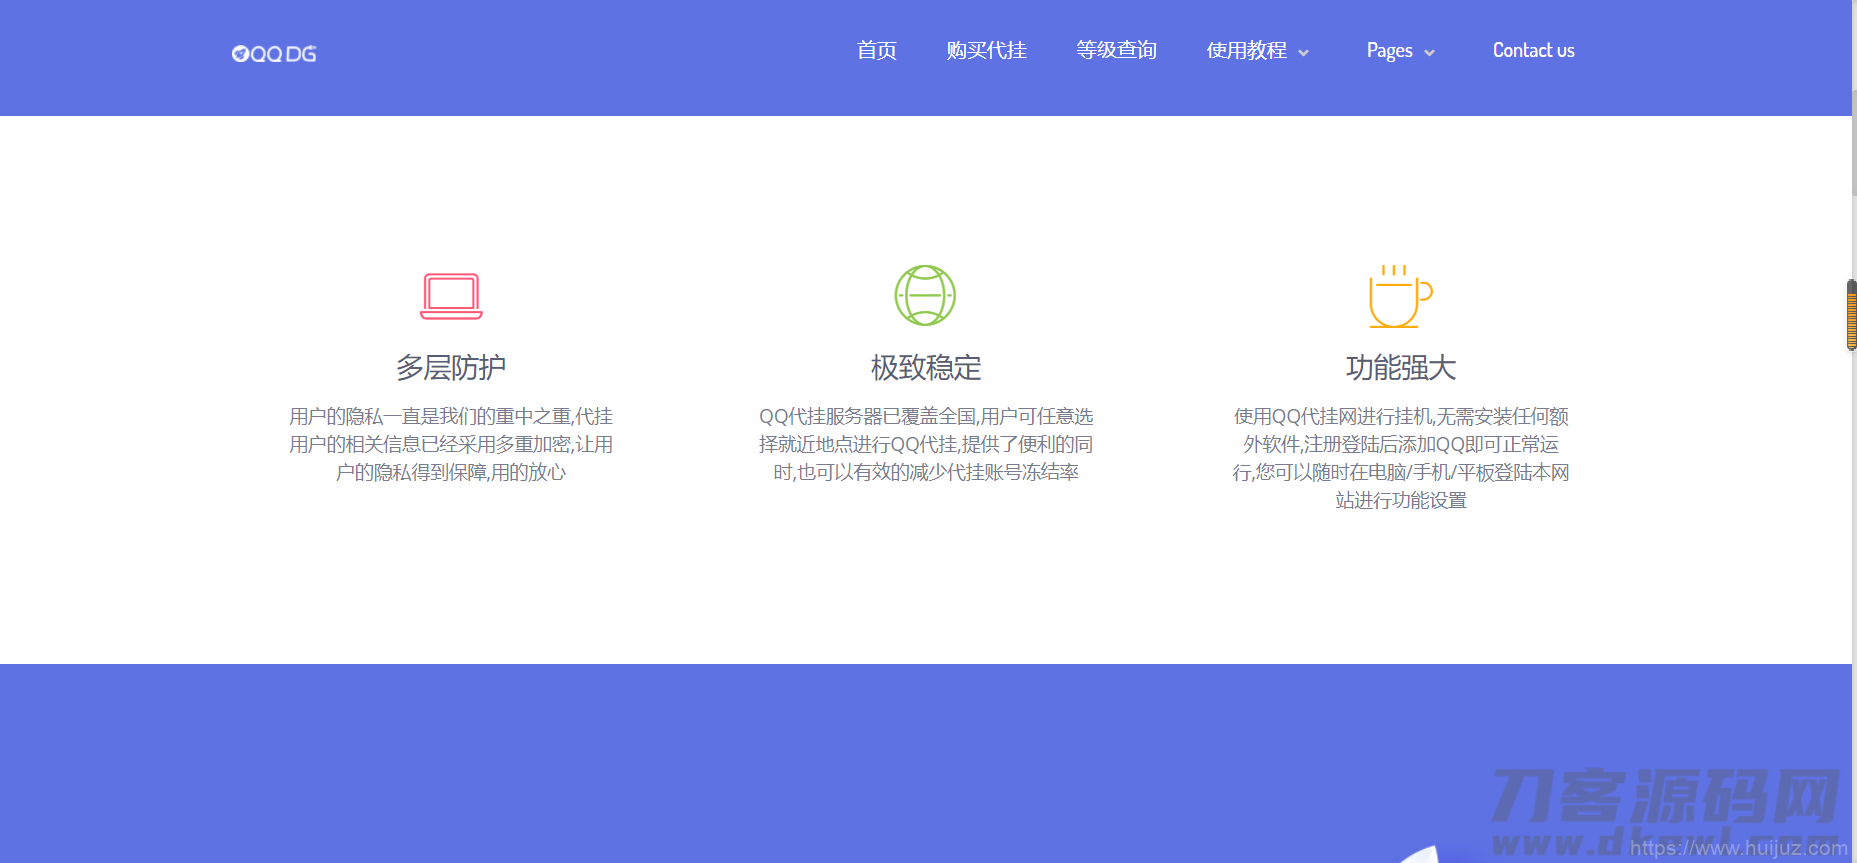Select the 功能强大 heading
Viewport: 1857px width, 863px height.
pos(1401,367)
